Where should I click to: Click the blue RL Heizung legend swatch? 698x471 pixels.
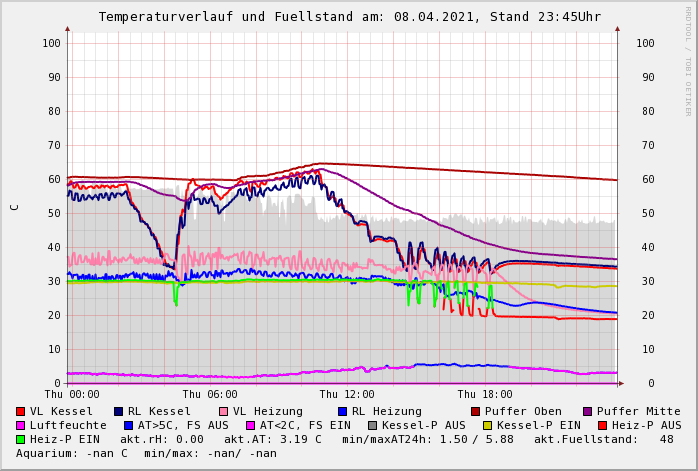point(342,412)
